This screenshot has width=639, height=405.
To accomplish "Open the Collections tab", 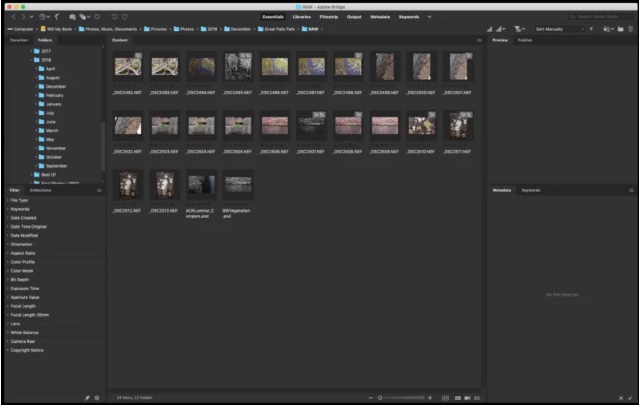I will (x=40, y=189).
